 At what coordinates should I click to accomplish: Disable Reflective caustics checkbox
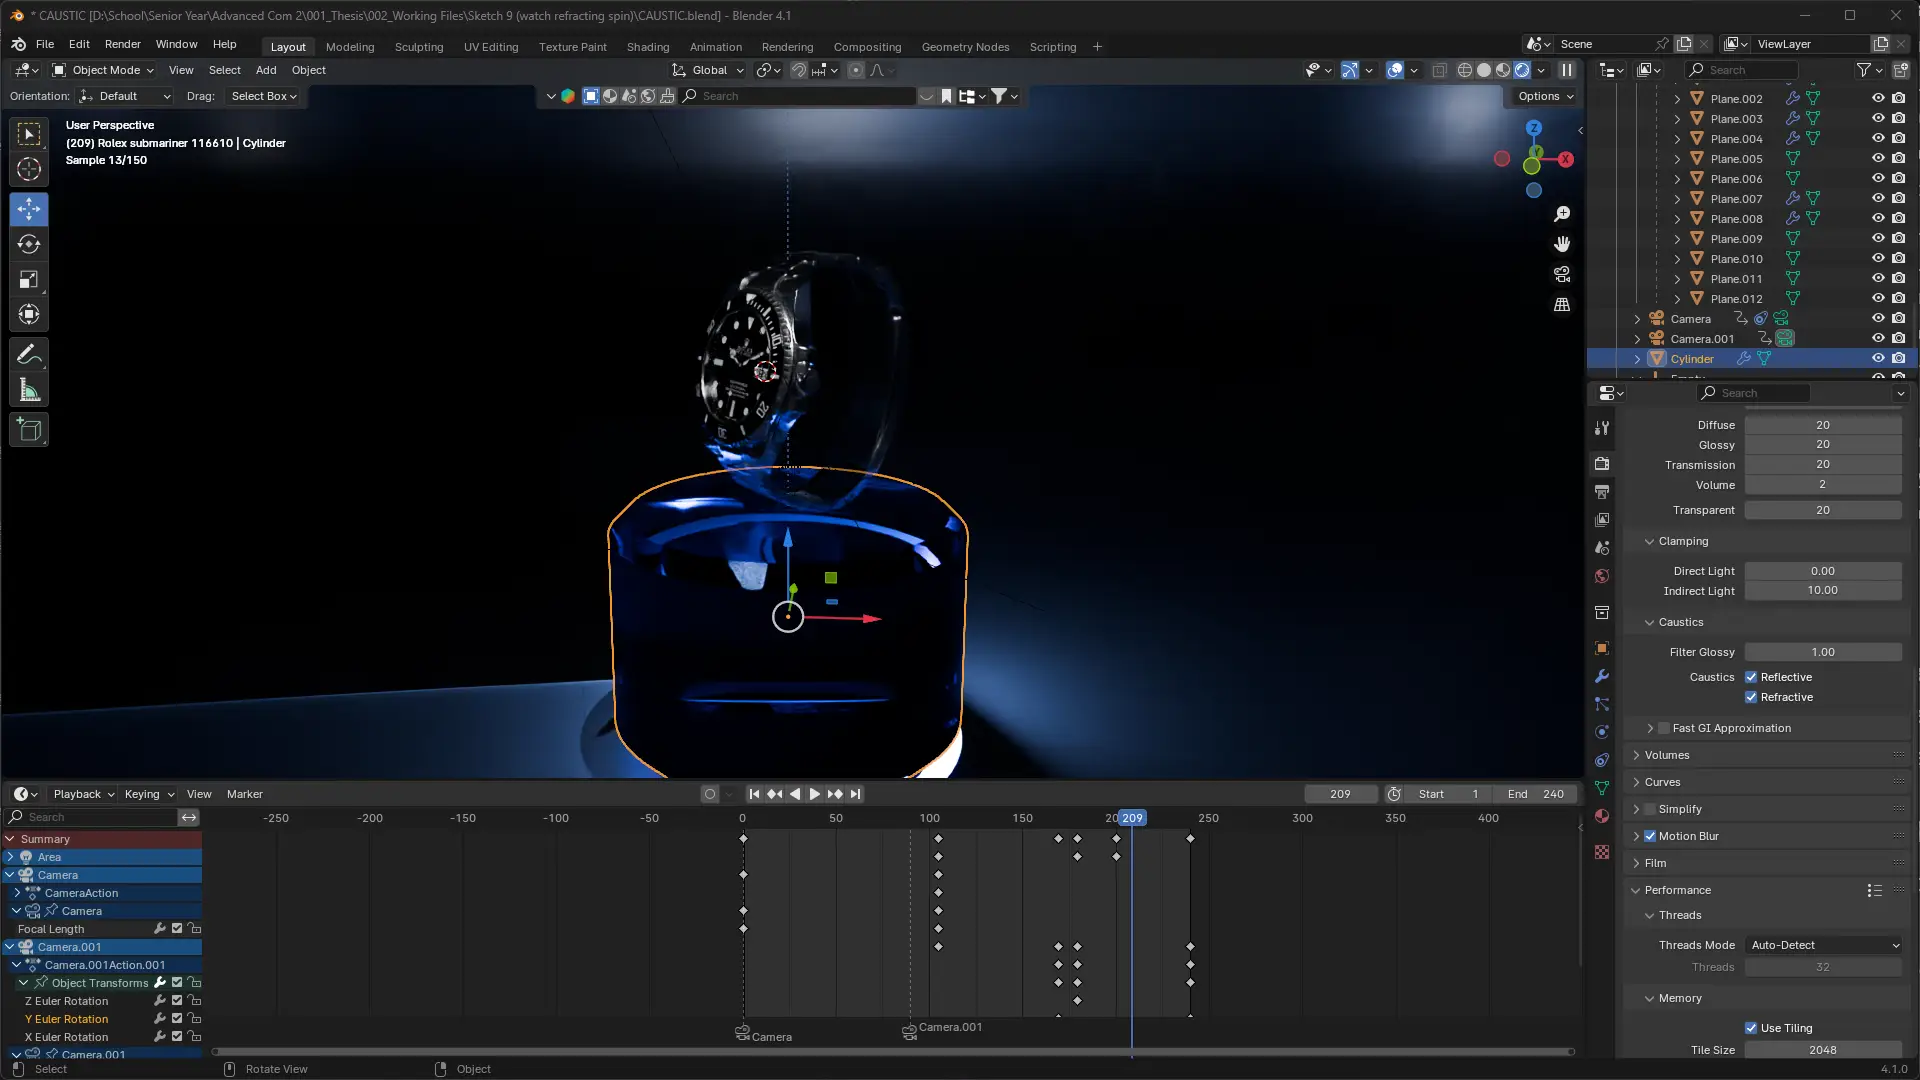tap(1751, 677)
